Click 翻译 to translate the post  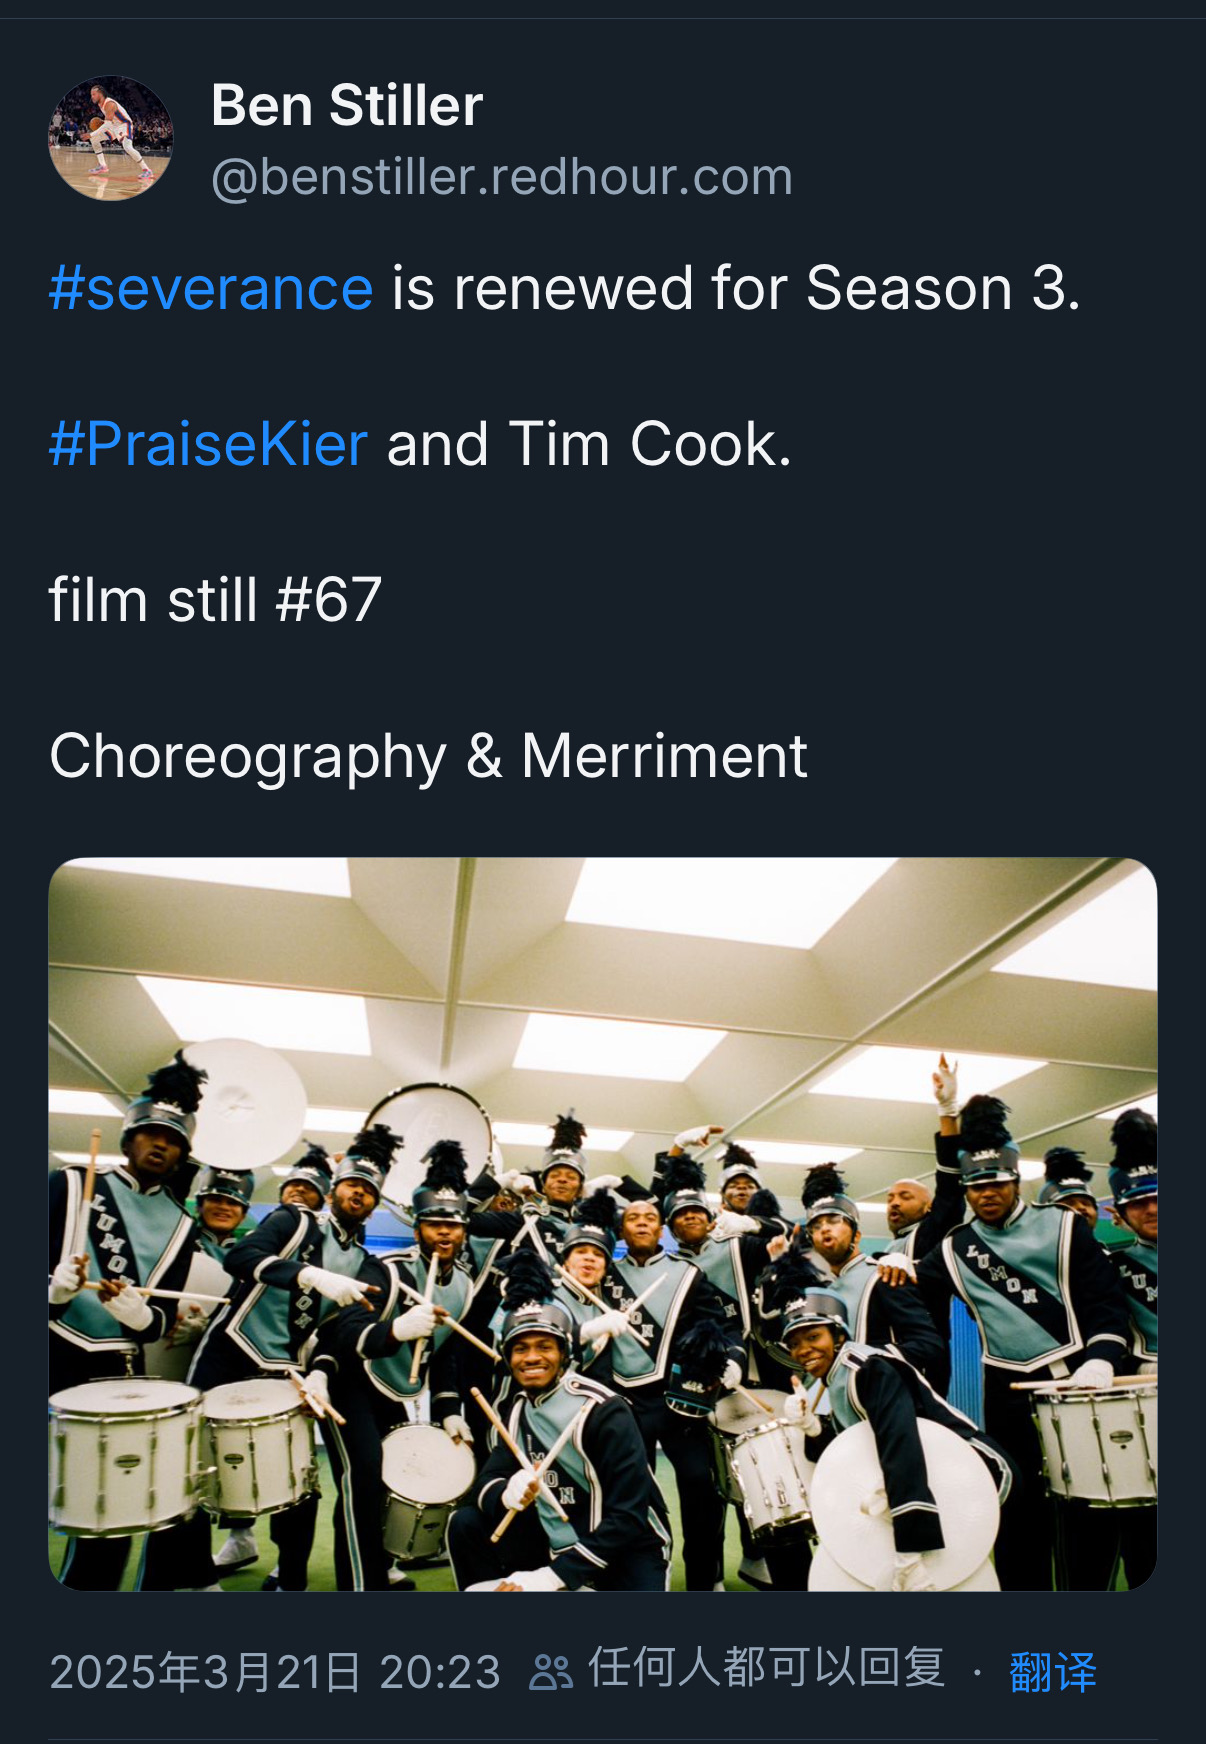pos(1052,1671)
